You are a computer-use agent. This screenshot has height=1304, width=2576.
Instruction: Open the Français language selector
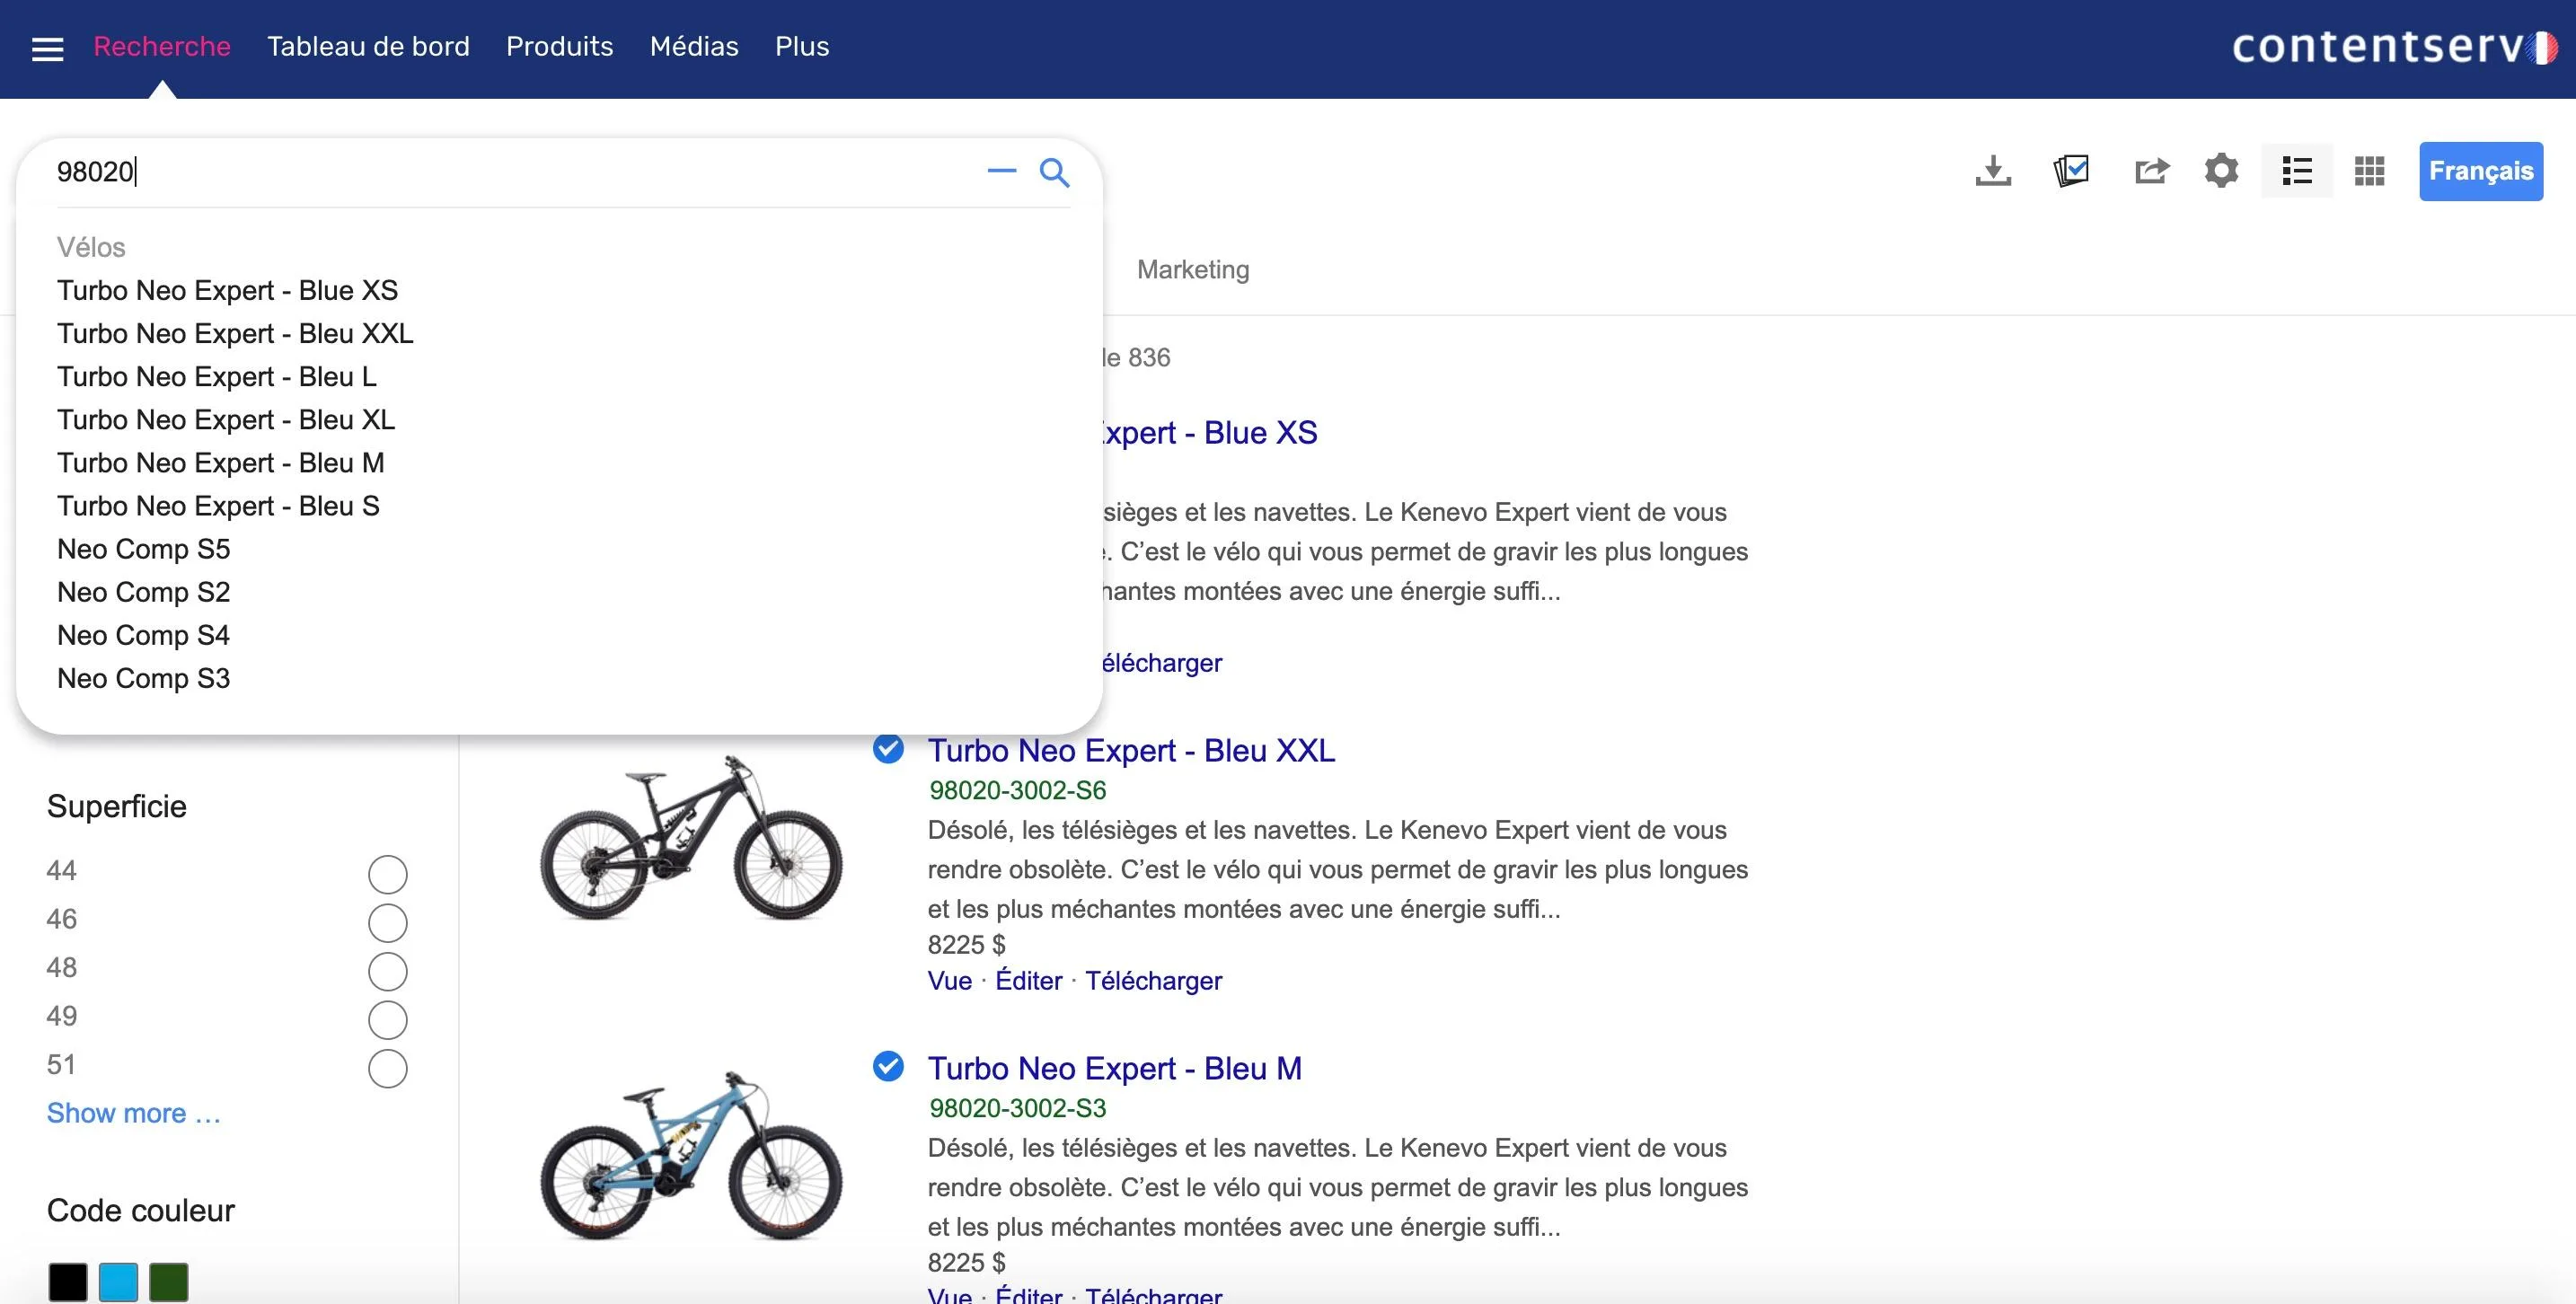(x=2481, y=171)
